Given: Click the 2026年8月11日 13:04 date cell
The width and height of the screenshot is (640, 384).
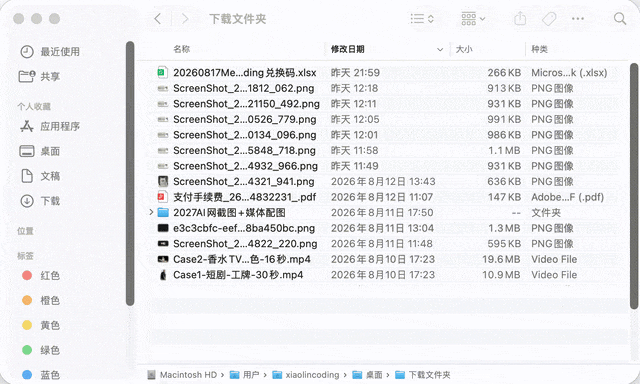Looking at the screenshot, I should pyautogui.click(x=382, y=229).
